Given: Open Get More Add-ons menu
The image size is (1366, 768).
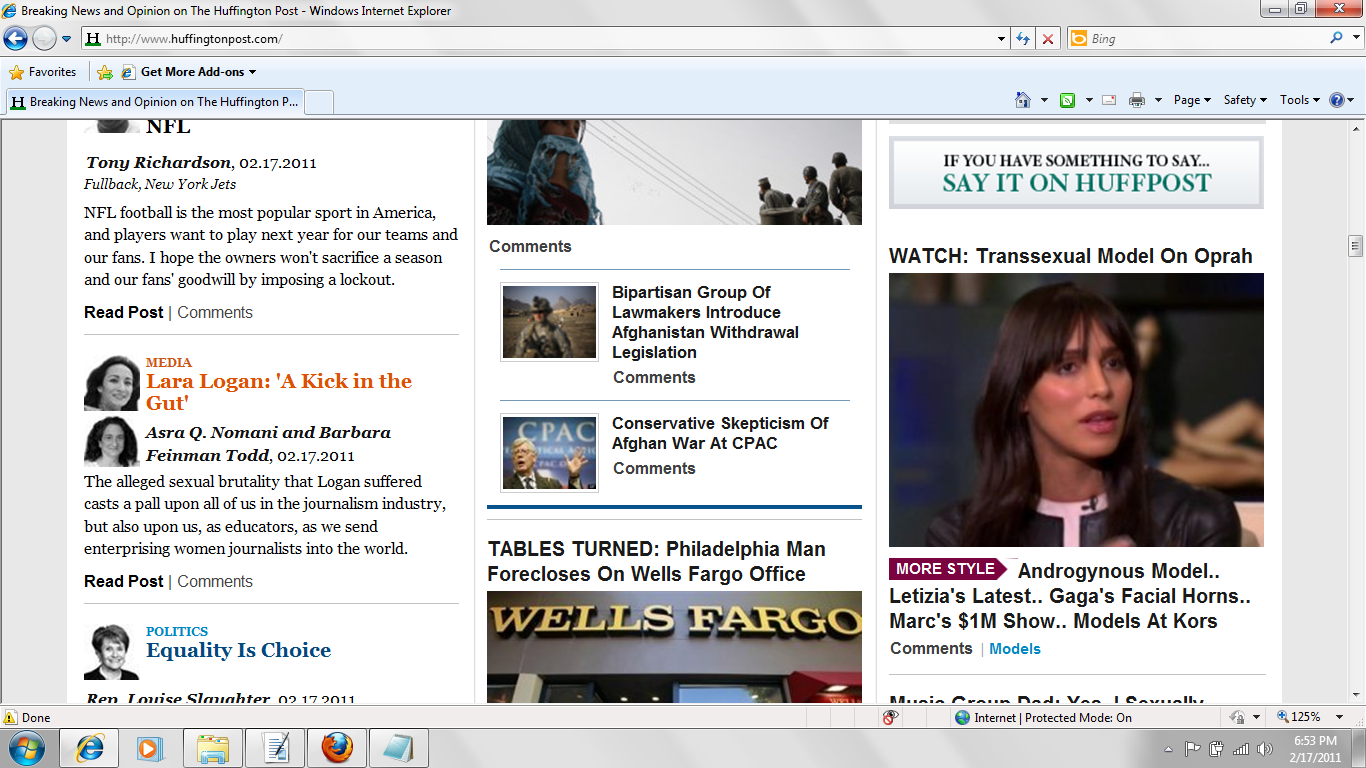Looking at the screenshot, I should point(189,72).
